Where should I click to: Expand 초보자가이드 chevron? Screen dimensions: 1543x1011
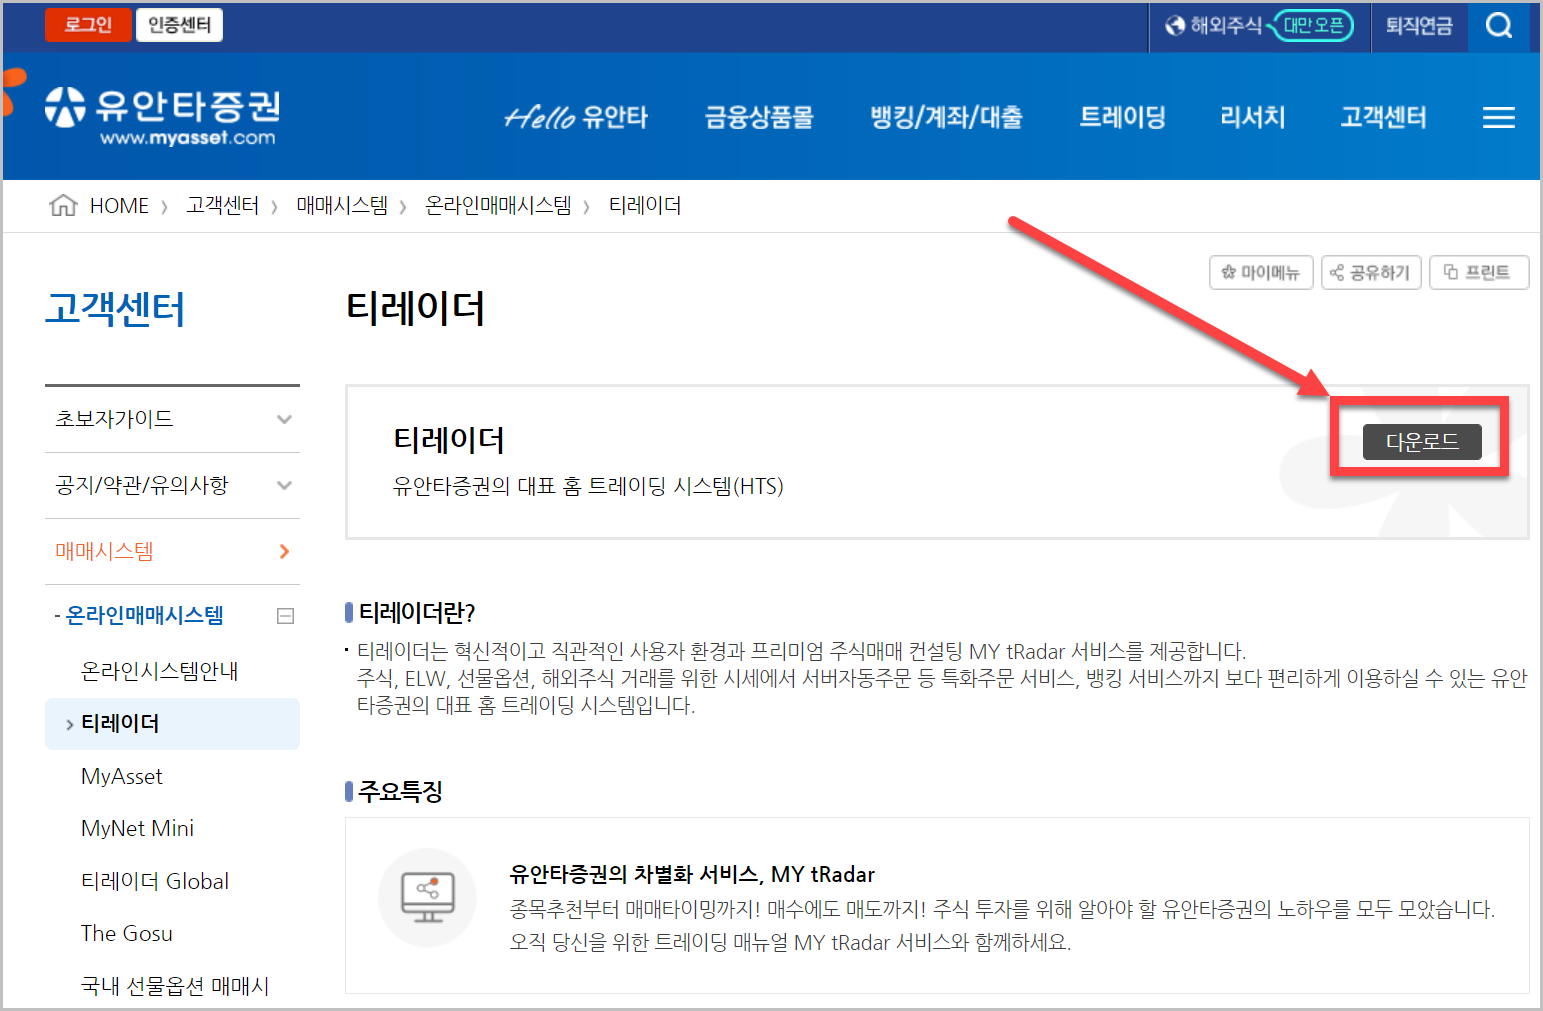pos(285,419)
